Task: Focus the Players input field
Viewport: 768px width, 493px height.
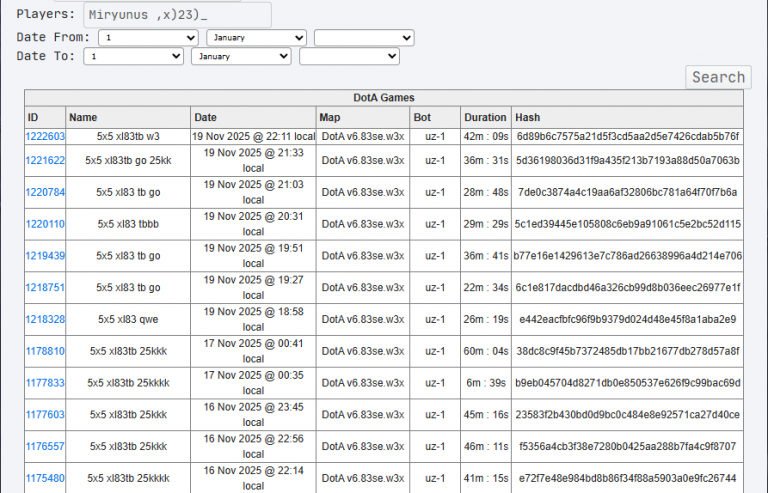Action: point(177,15)
